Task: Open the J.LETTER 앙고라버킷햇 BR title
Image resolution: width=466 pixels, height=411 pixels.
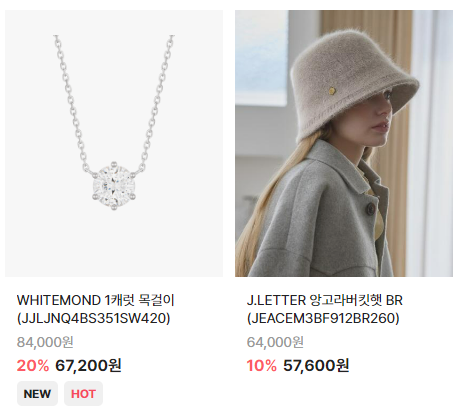Action: coord(325,300)
